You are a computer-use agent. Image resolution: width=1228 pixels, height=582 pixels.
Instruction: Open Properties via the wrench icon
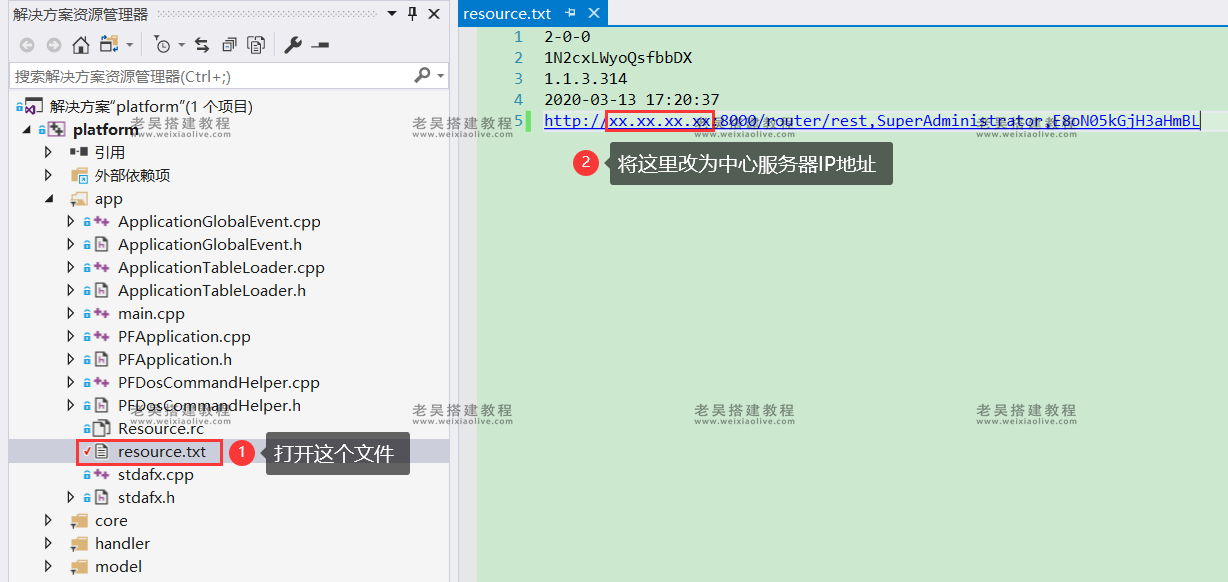[x=292, y=45]
